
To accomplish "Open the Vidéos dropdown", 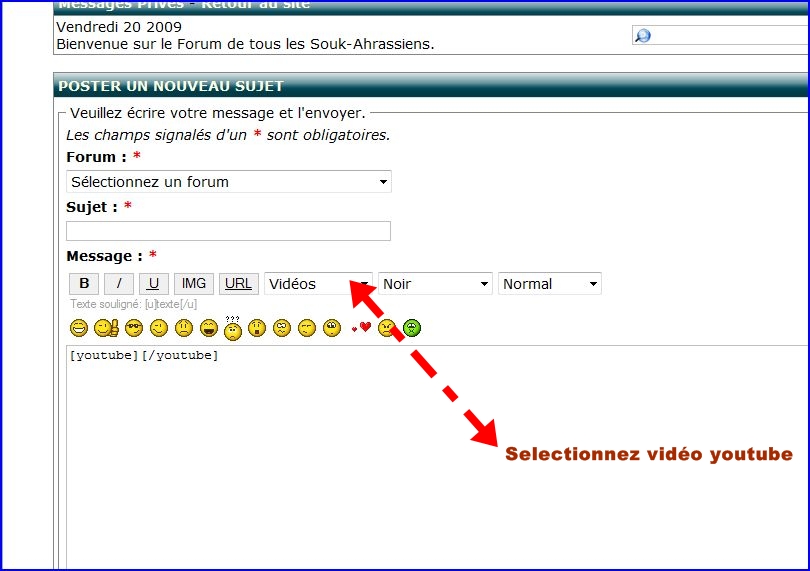I will [318, 284].
